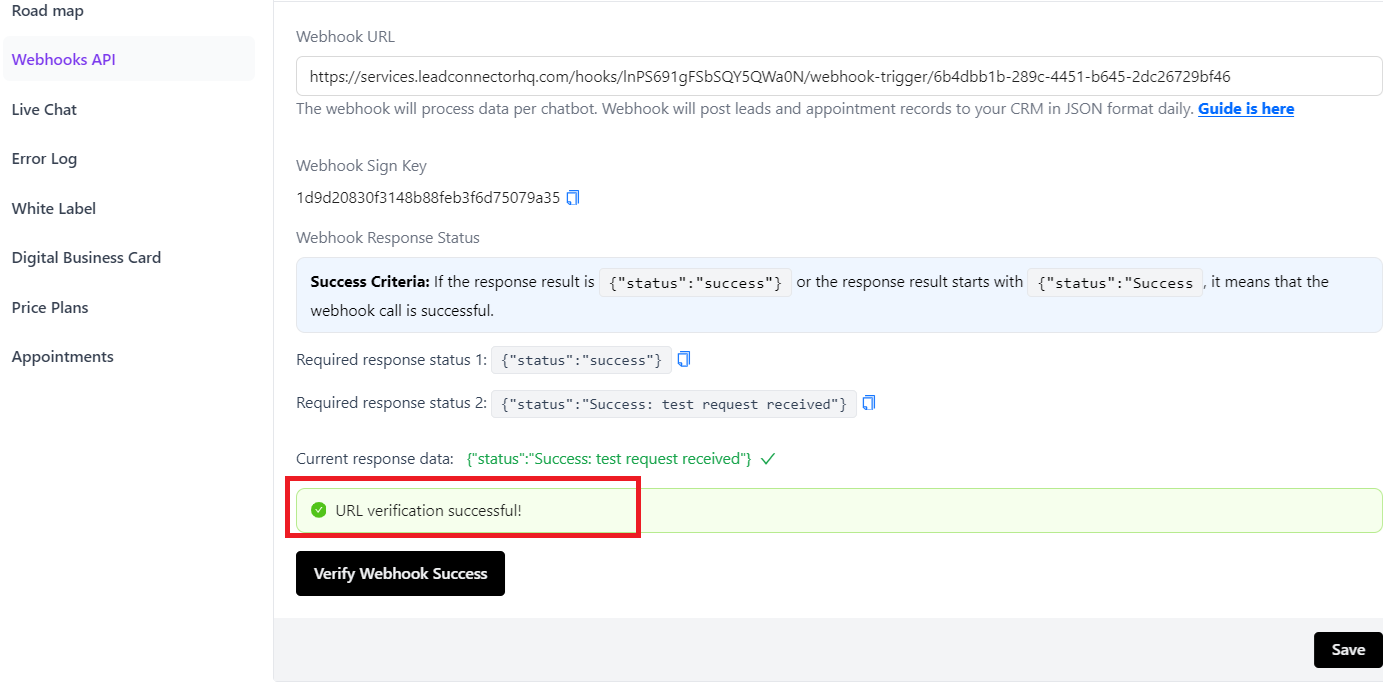
Task: View Price Plans
Action: coord(50,307)
